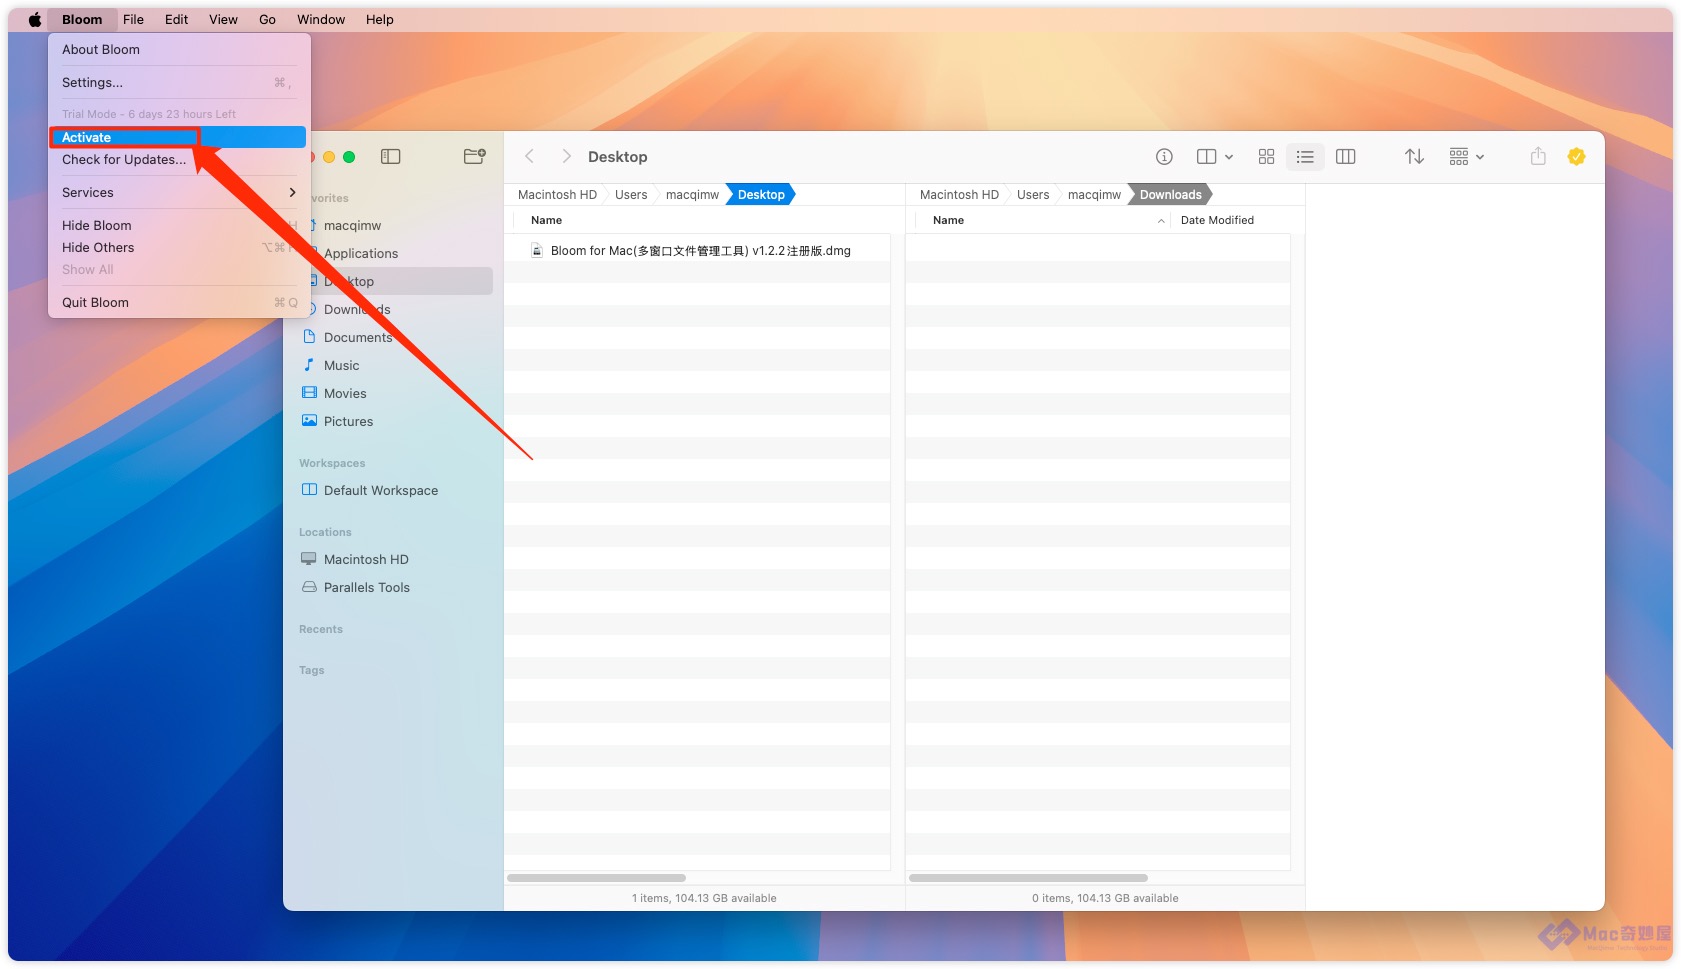Switch to list view
This screenshot has width=1681, height=969.
point(1305,157)
